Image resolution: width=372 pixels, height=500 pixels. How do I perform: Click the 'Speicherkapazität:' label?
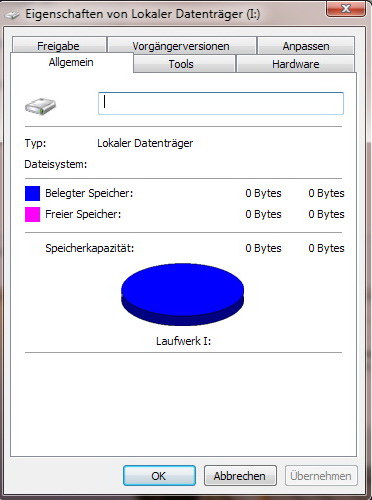pos(90,248)
